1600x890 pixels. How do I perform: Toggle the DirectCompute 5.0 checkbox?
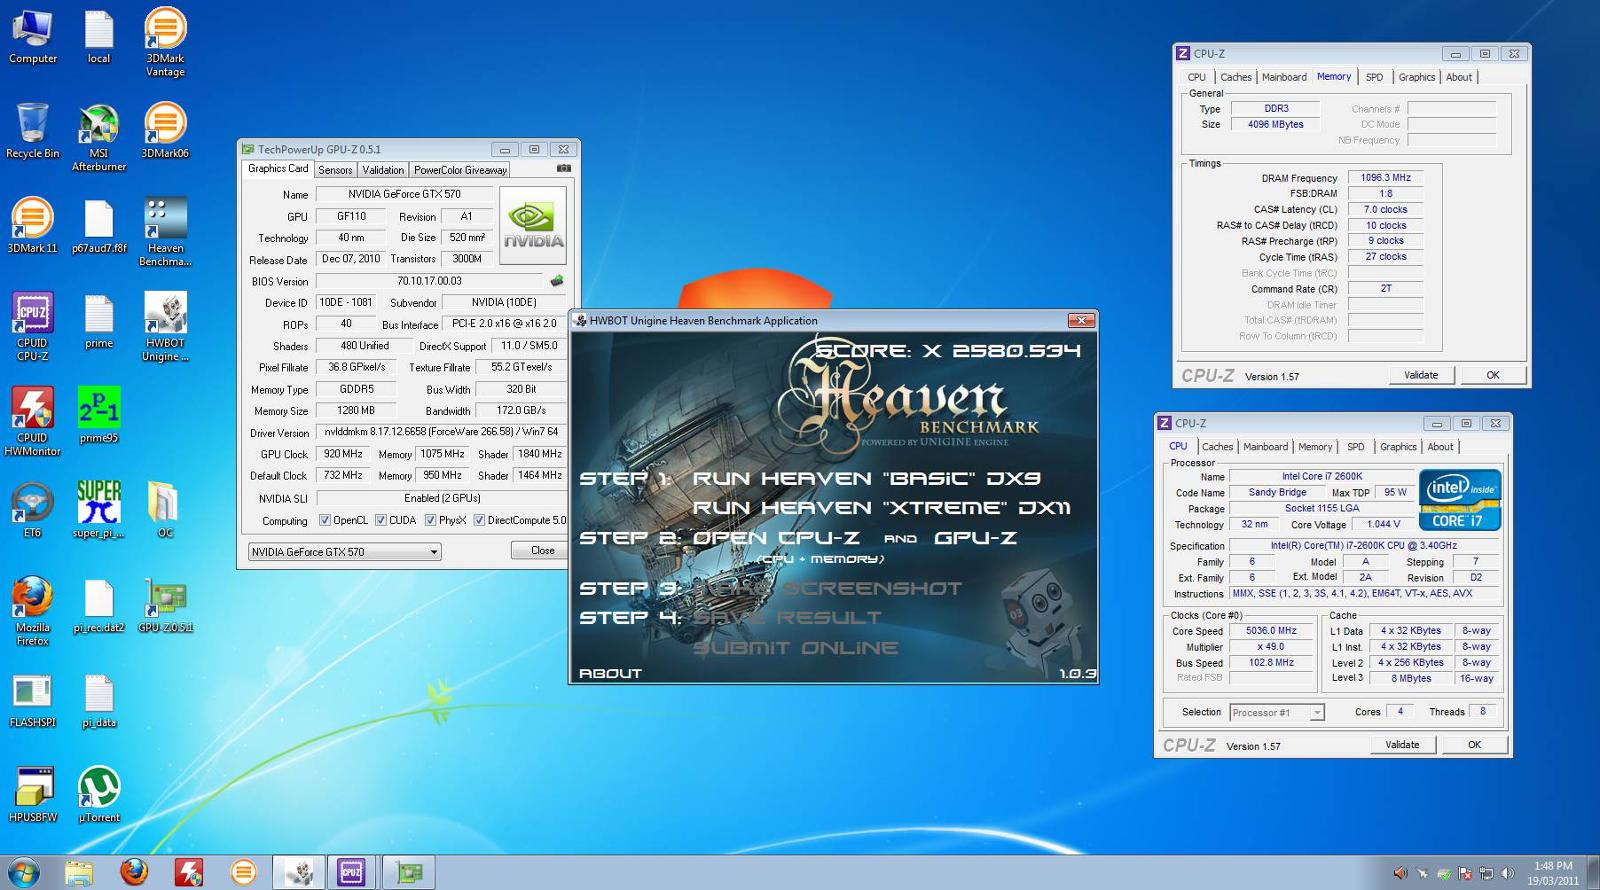tap(479, 520)
